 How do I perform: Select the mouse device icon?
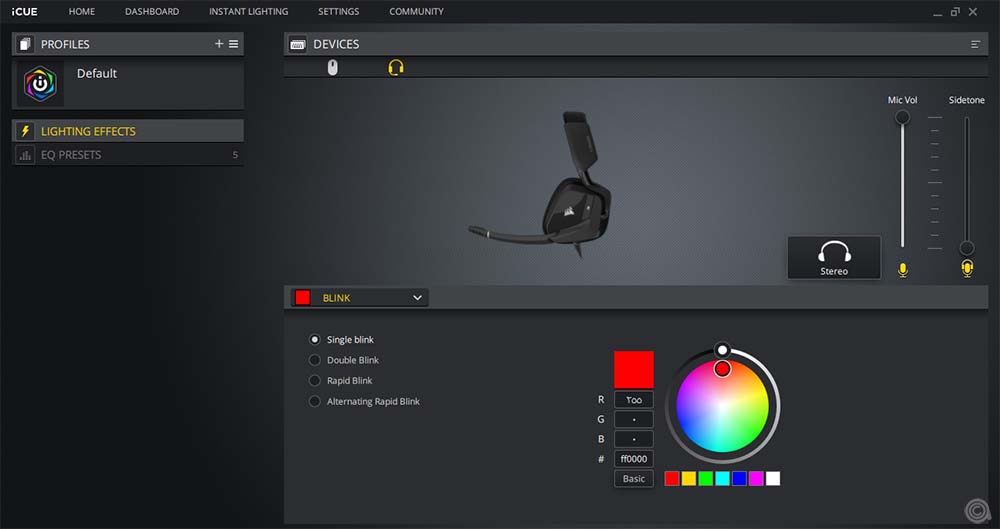[x=333, y=67]
